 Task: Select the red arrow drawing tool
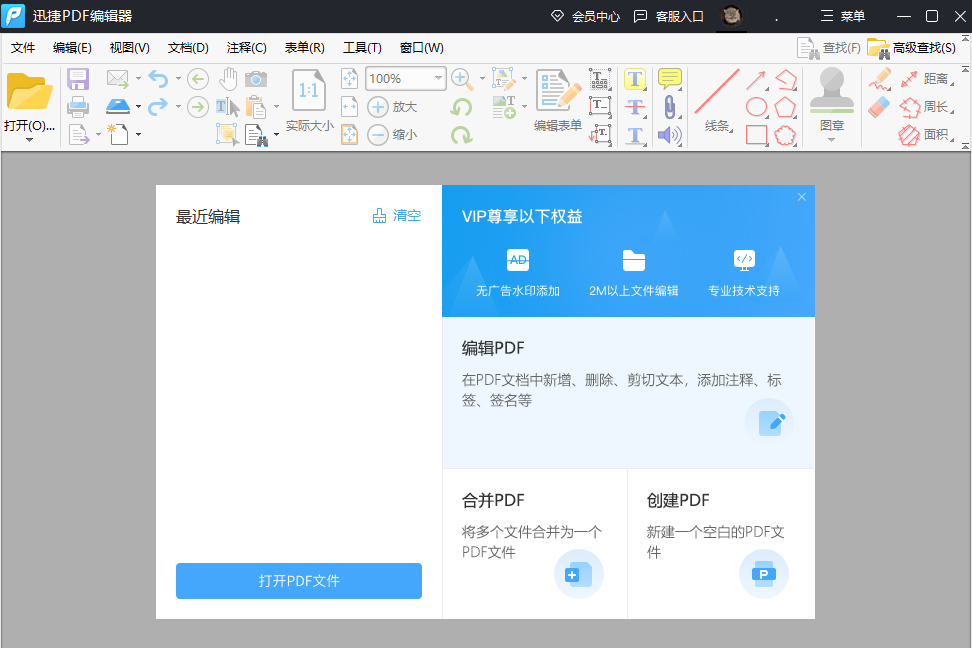point(756,79)
